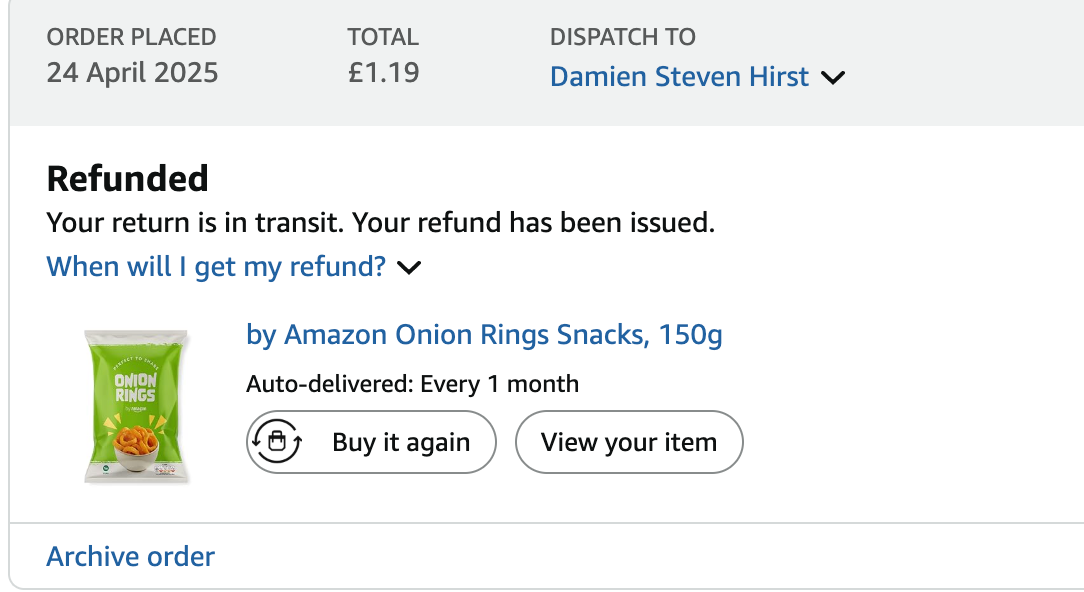Click the 24 April 2025 order date
The width and height of the screenshot is (1084, 592).
[132, 73]
